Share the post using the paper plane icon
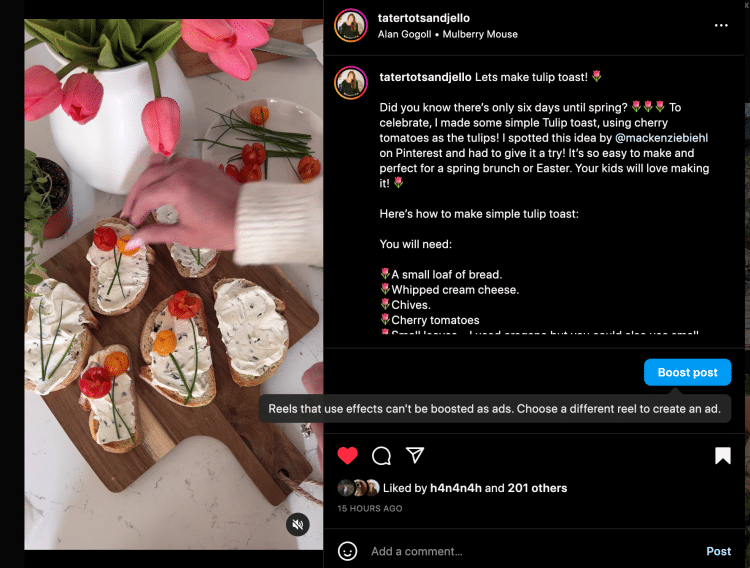Screen dimensions: 750x568 click(x=415, y=455)
